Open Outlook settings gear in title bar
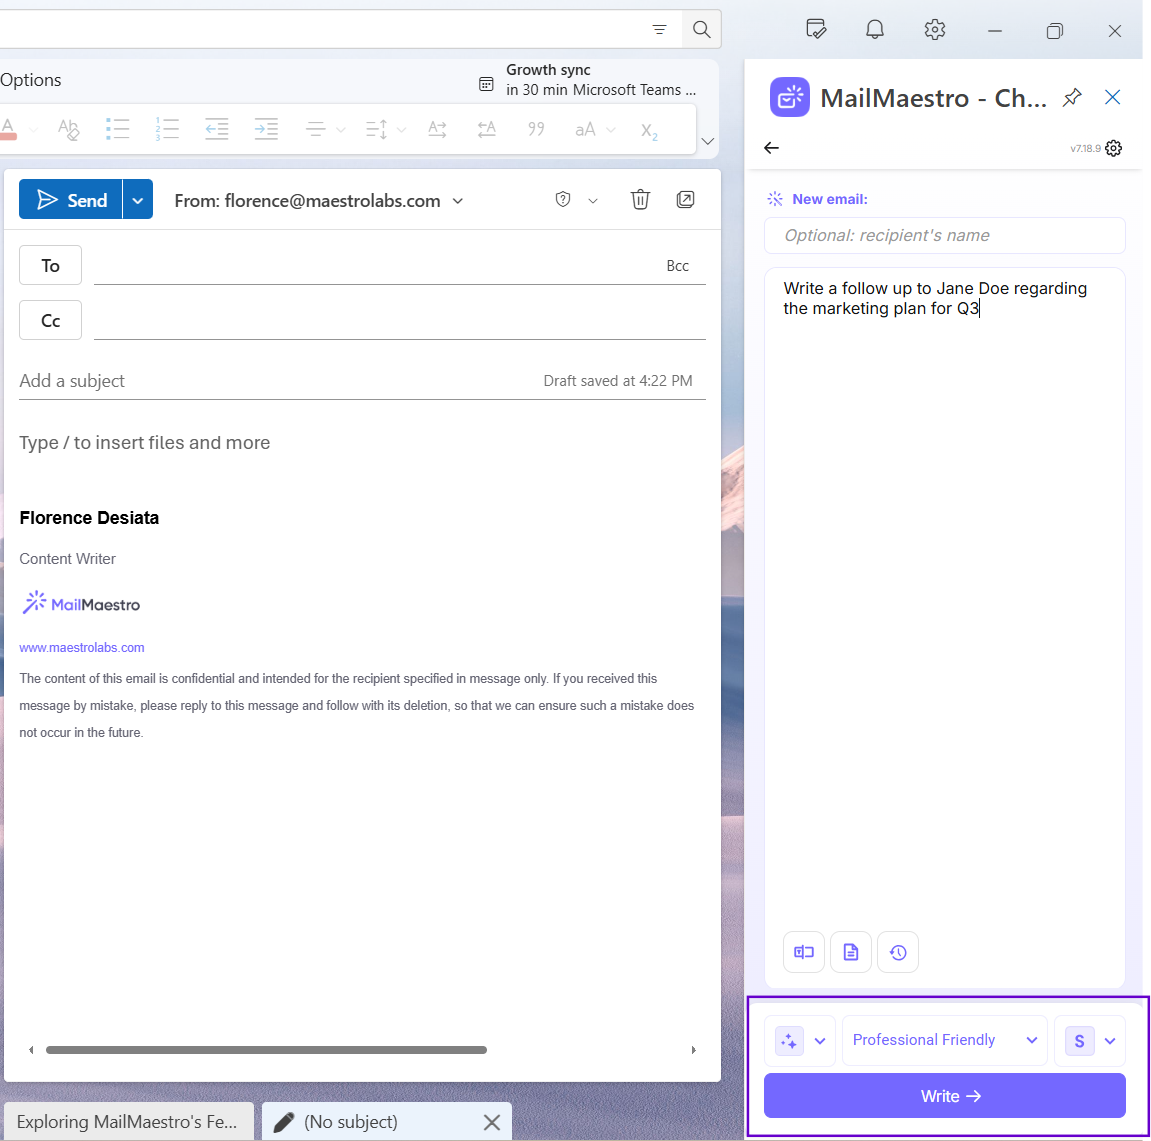 [934, 29]
